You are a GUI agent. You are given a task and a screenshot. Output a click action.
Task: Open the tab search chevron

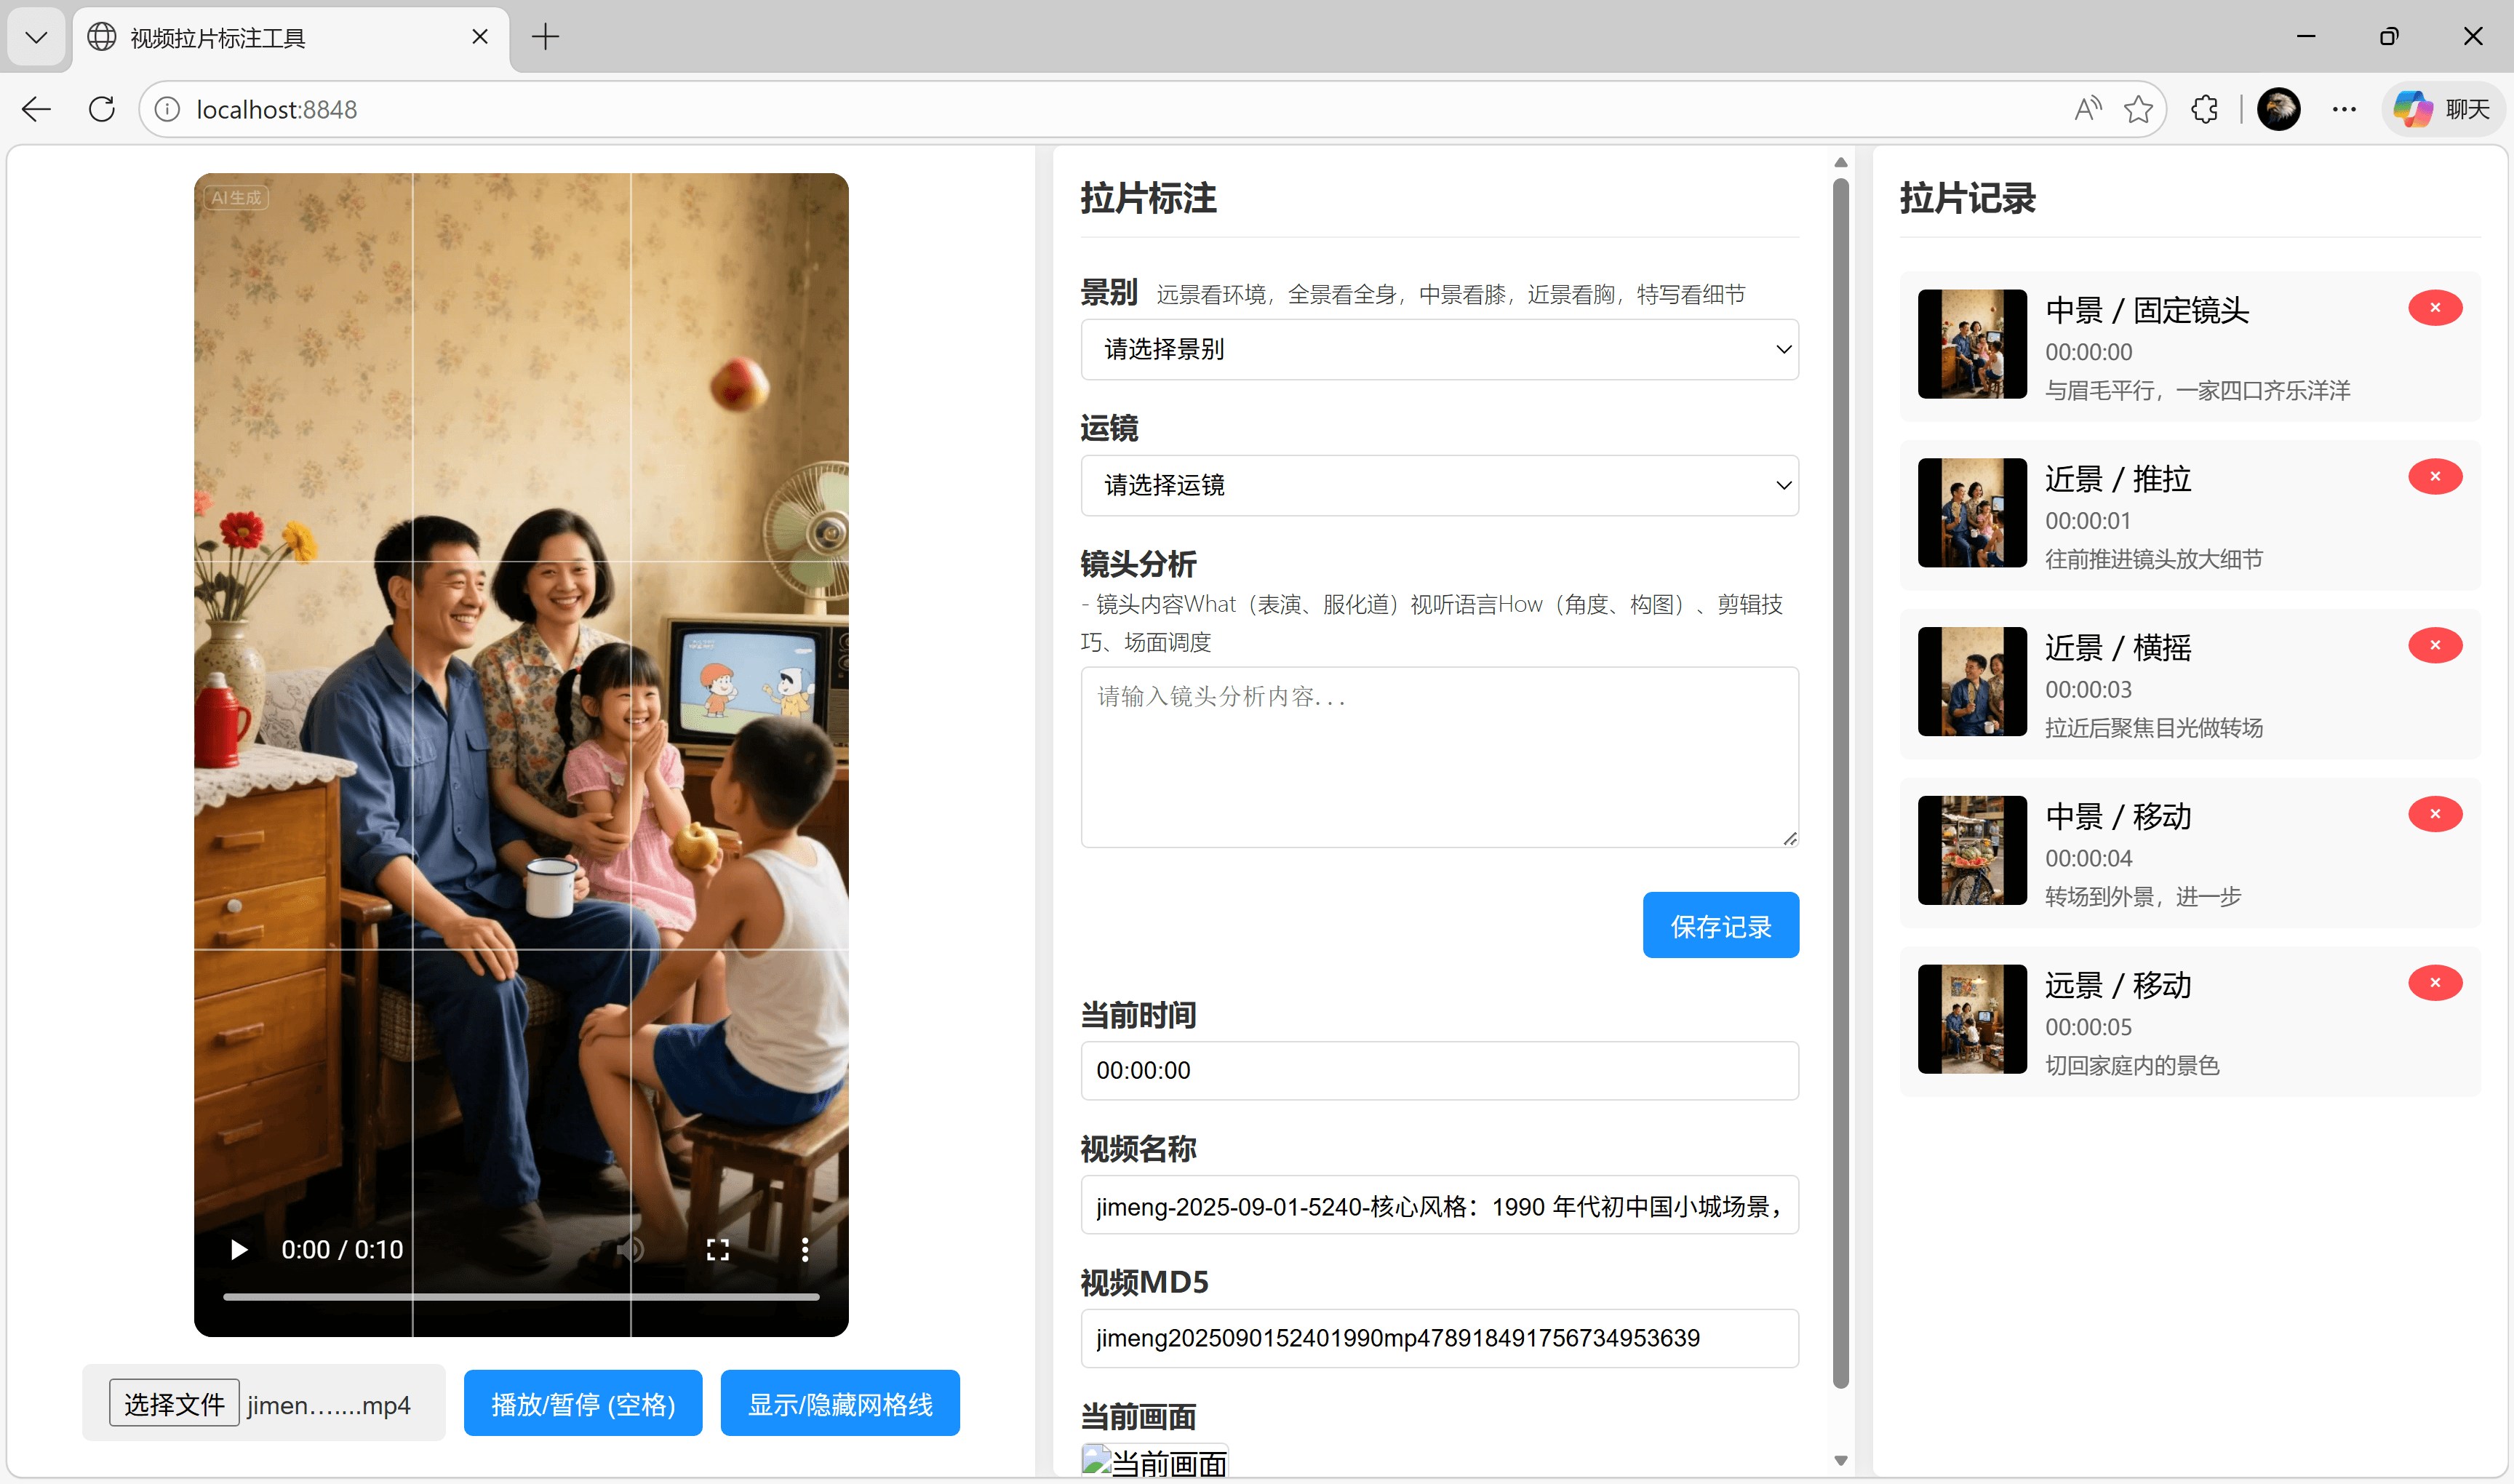coord(36,37)
